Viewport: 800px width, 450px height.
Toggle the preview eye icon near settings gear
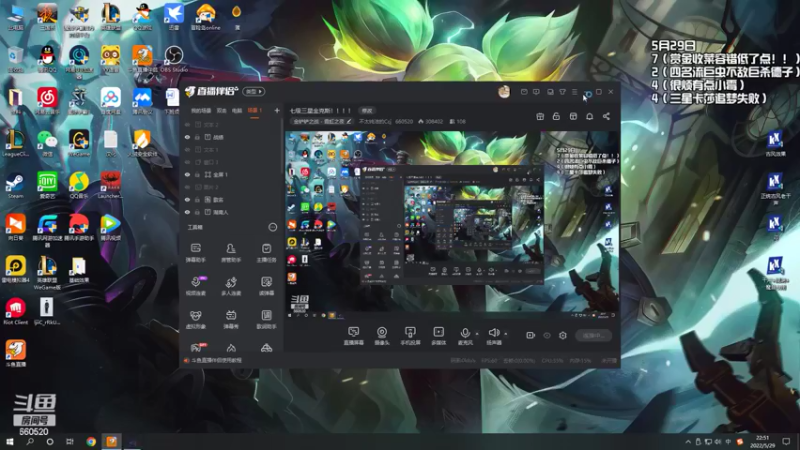(x=547, y=335)
